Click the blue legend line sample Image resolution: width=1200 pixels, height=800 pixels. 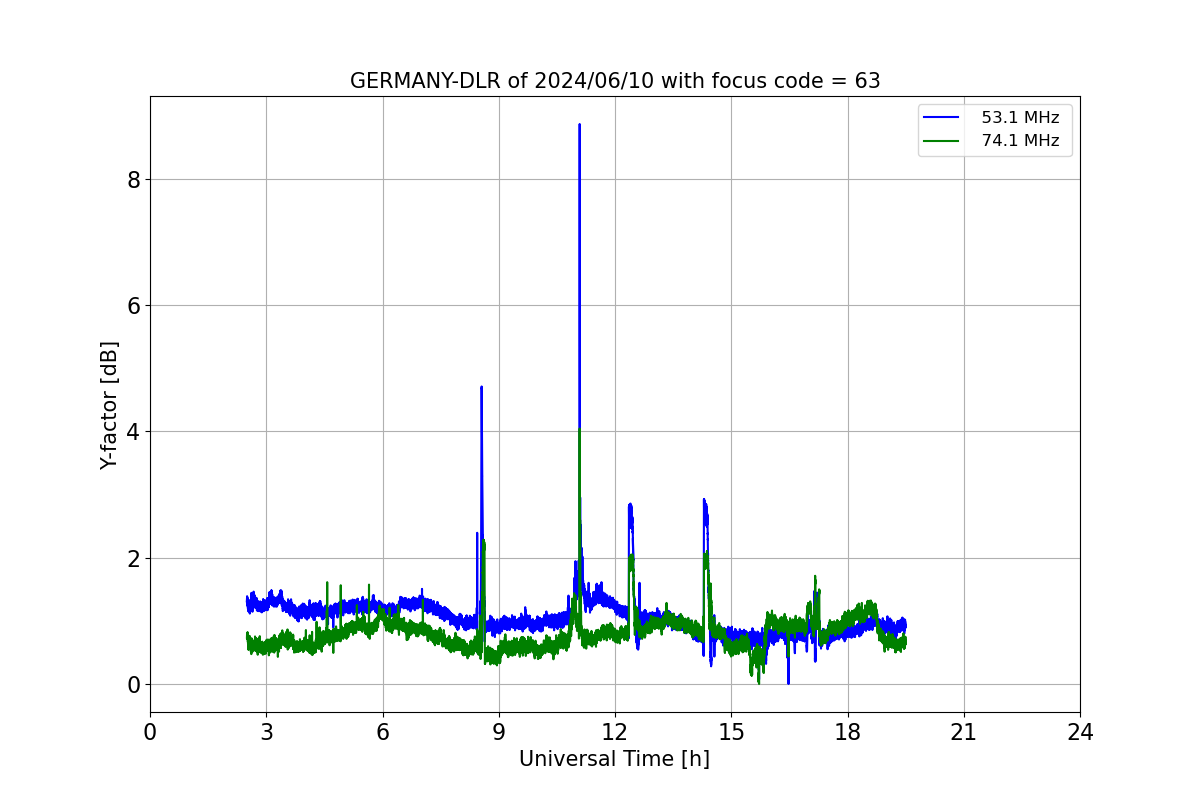coord(941,118)
